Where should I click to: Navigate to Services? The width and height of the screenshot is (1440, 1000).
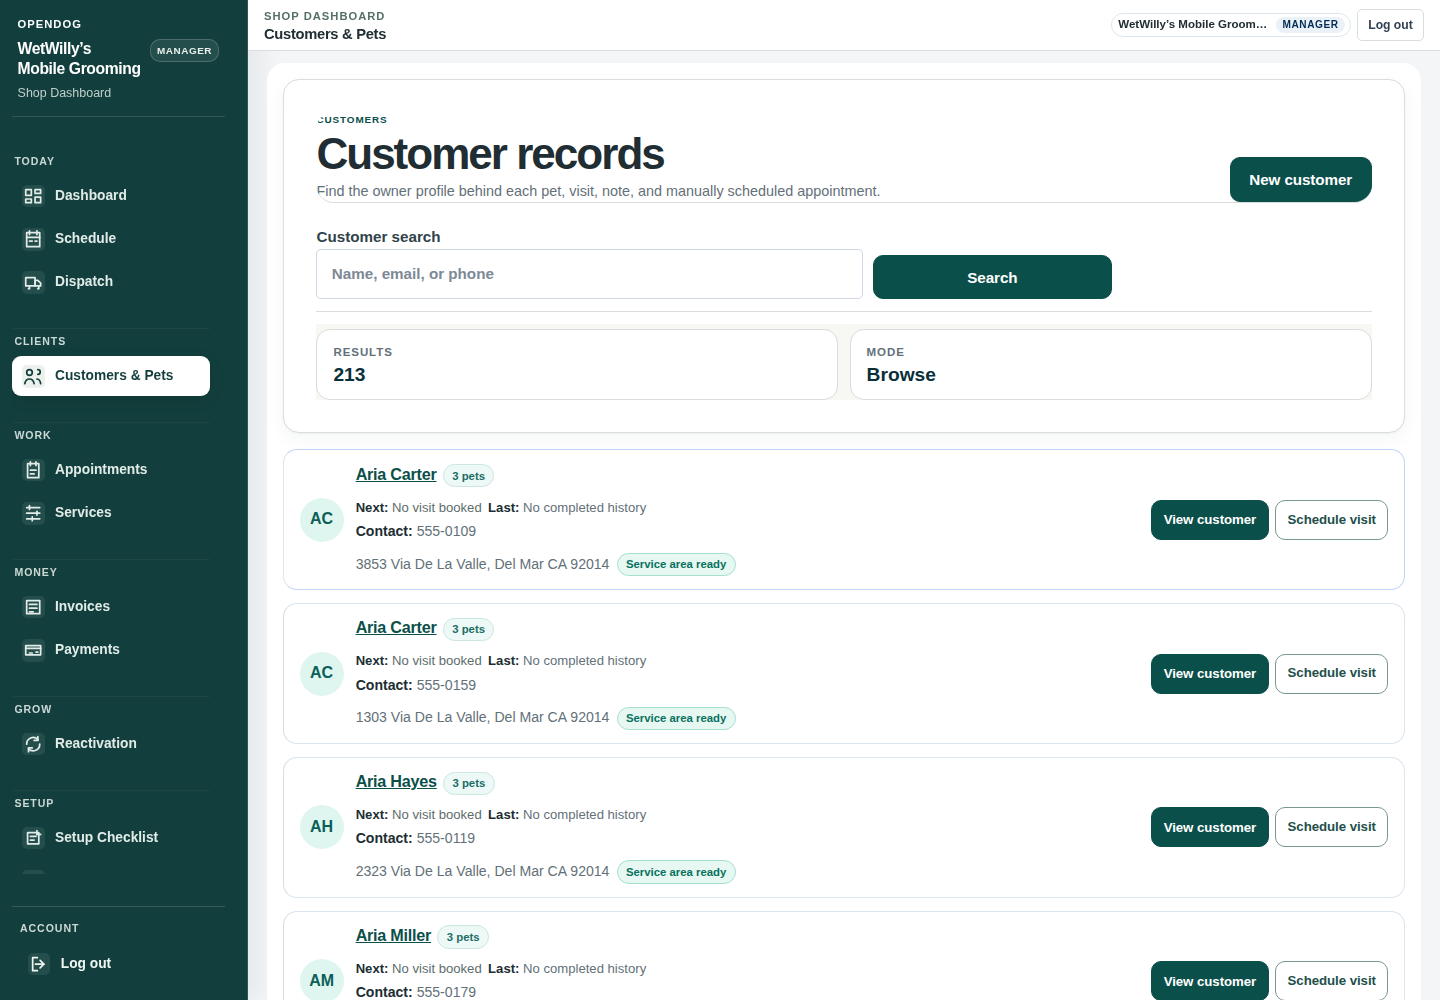click(x=111, y=513)
